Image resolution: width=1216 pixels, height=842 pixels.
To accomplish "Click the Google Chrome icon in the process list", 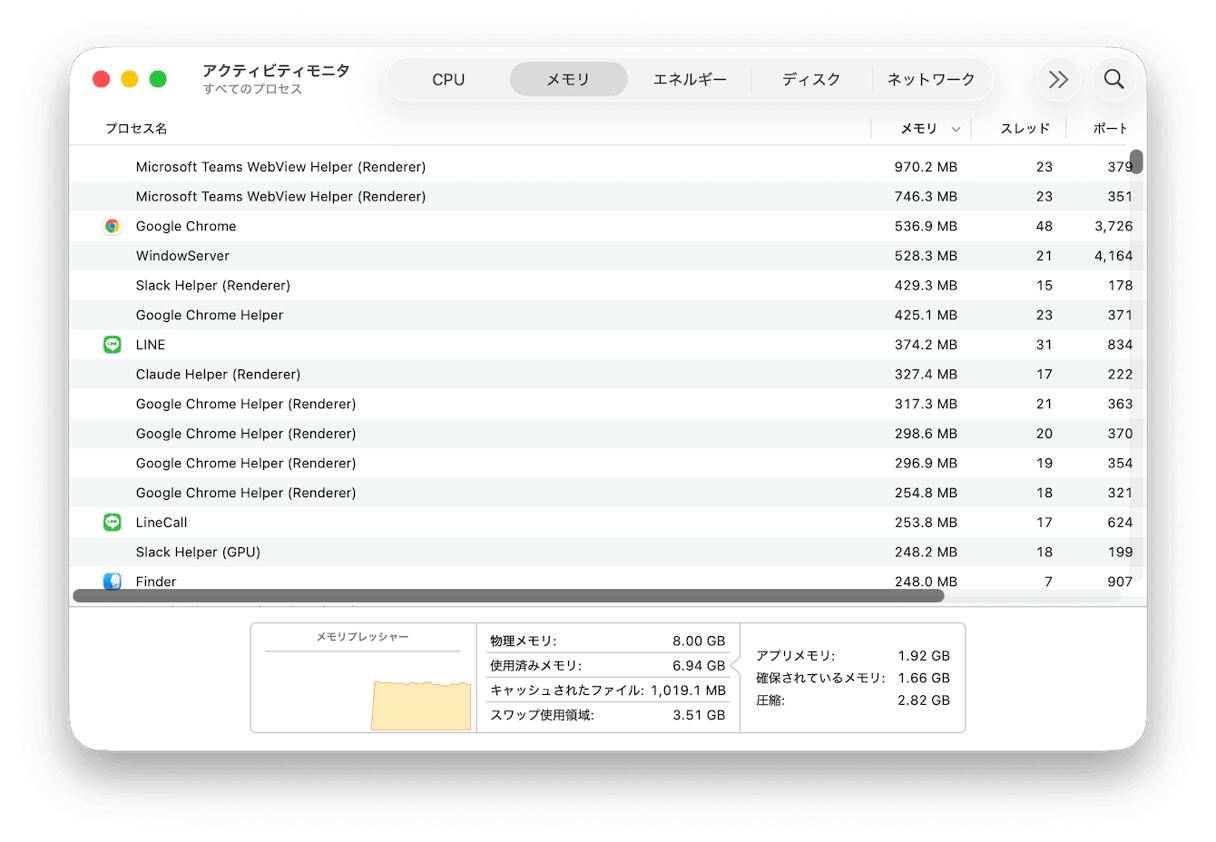I will point(111,226).
